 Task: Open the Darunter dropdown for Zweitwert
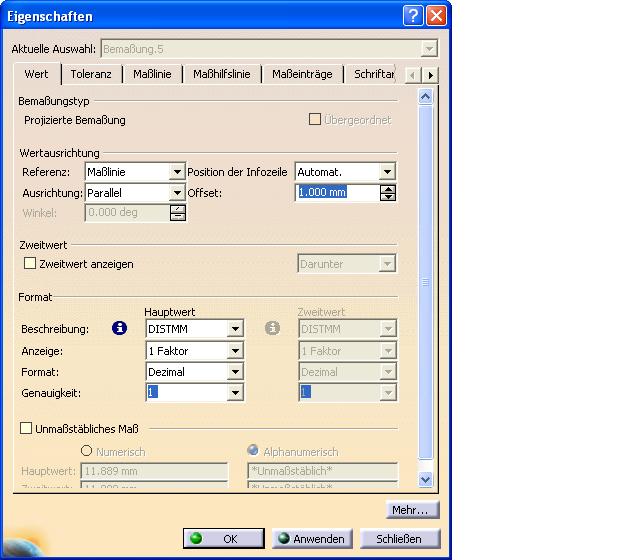pyautogui.click(x=387, y=264)
